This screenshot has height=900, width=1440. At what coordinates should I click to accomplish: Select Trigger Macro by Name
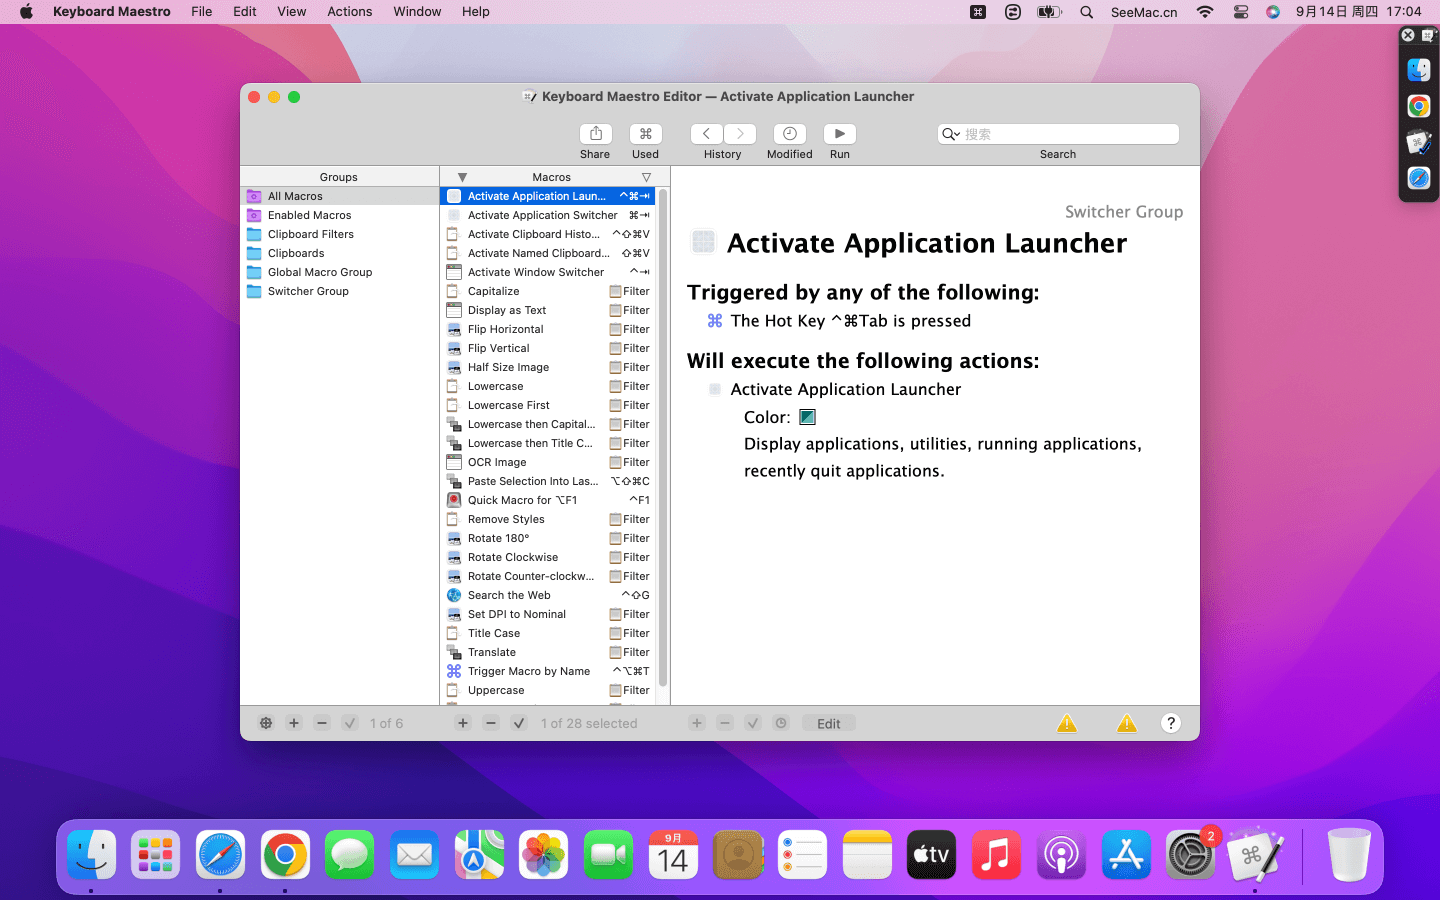[x=548, y=671]
